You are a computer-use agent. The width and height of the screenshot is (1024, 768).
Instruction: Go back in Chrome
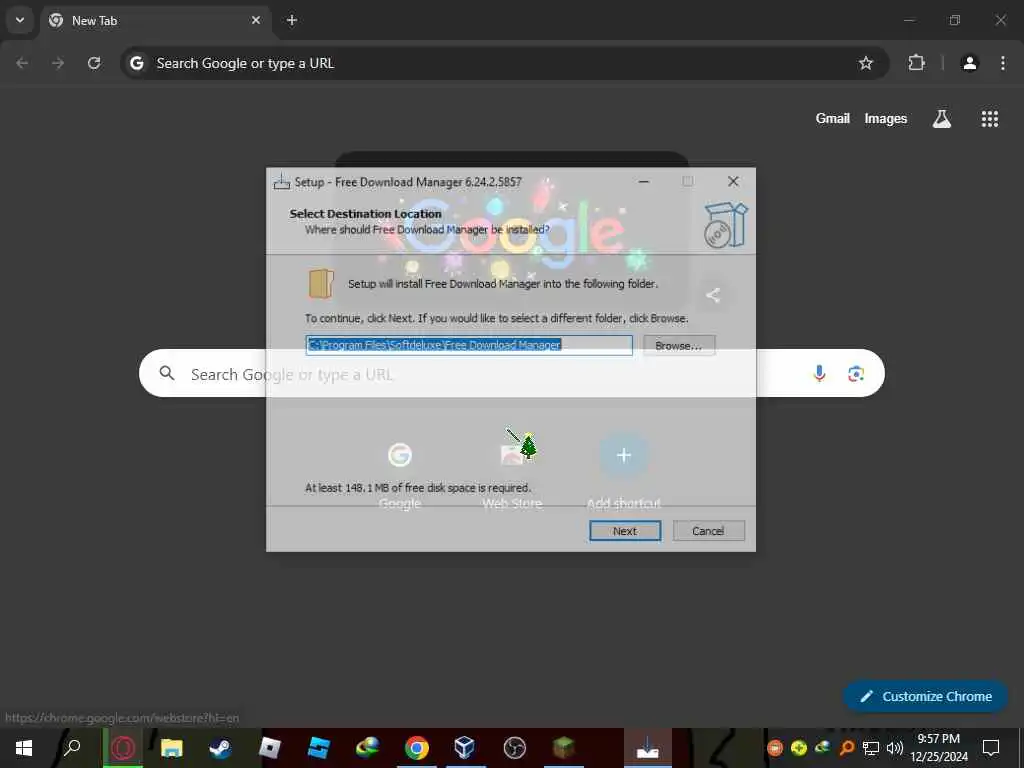coord(22,63)
